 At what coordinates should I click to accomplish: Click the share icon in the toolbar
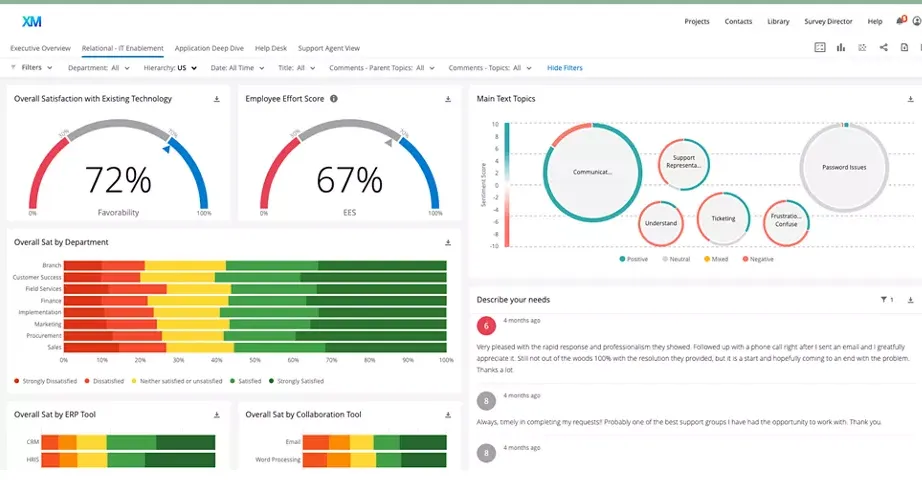pyautogui.click(x=883, y=47)
